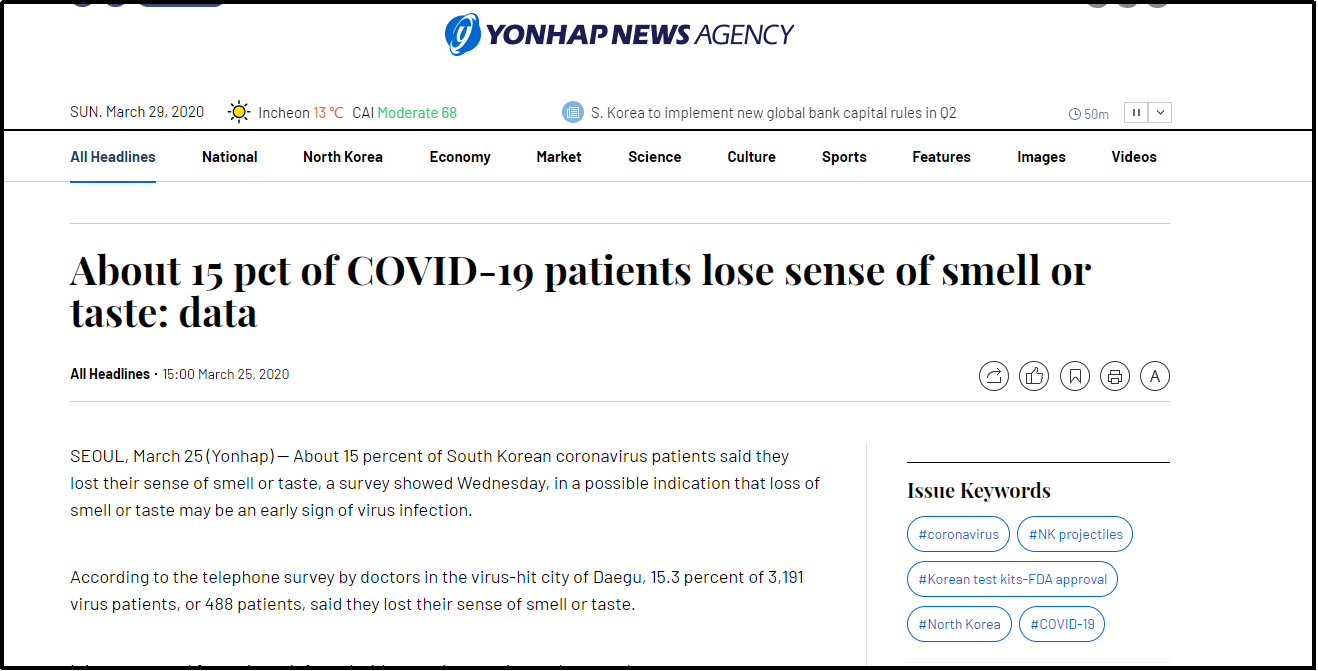Share this article
This screenshot has height=671, width=1318.
coord(994,376)
